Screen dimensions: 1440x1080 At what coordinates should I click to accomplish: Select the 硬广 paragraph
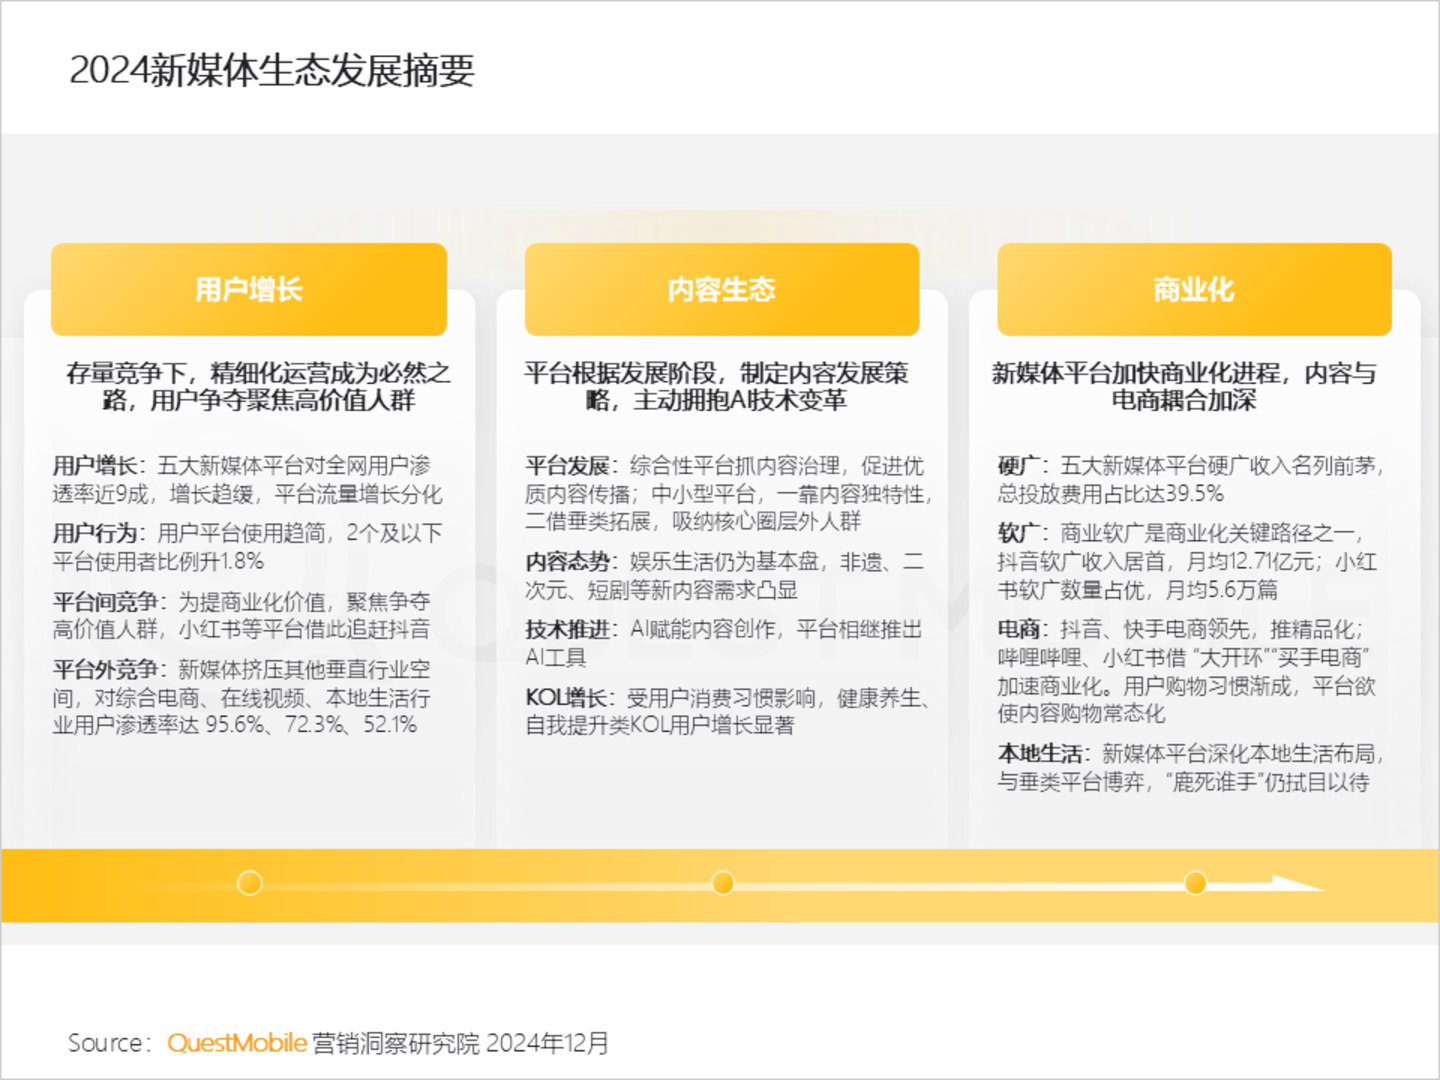1190,479
